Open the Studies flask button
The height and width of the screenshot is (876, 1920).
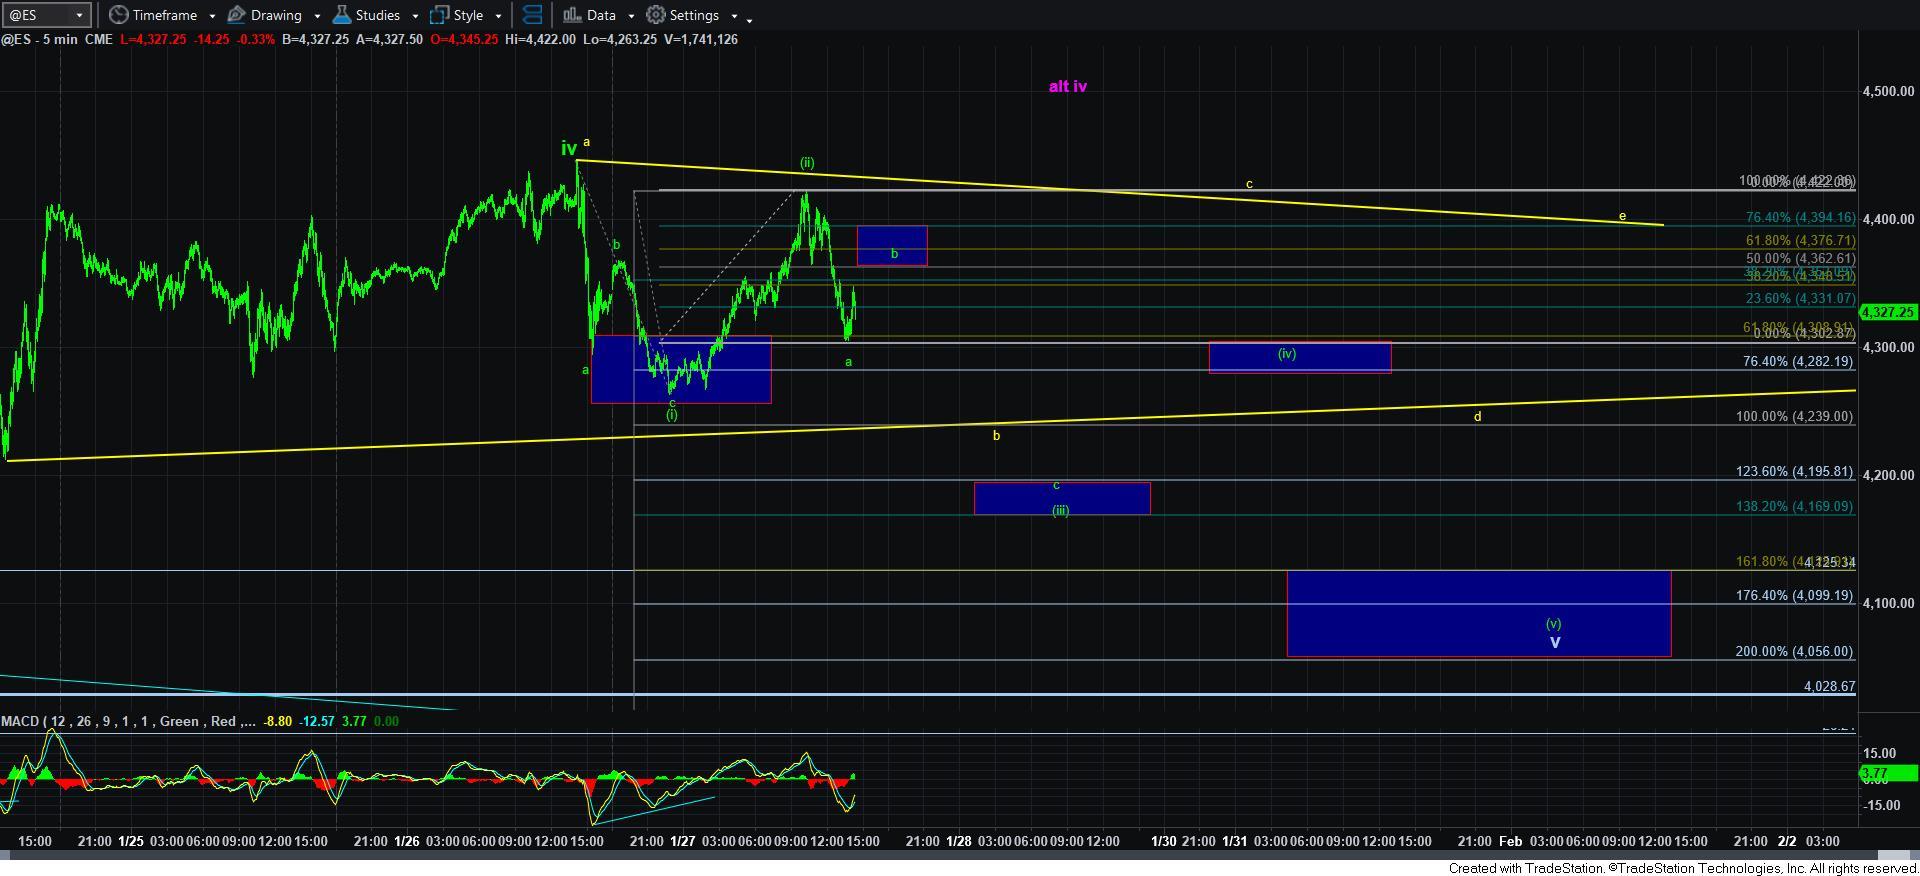click(366, 15)
